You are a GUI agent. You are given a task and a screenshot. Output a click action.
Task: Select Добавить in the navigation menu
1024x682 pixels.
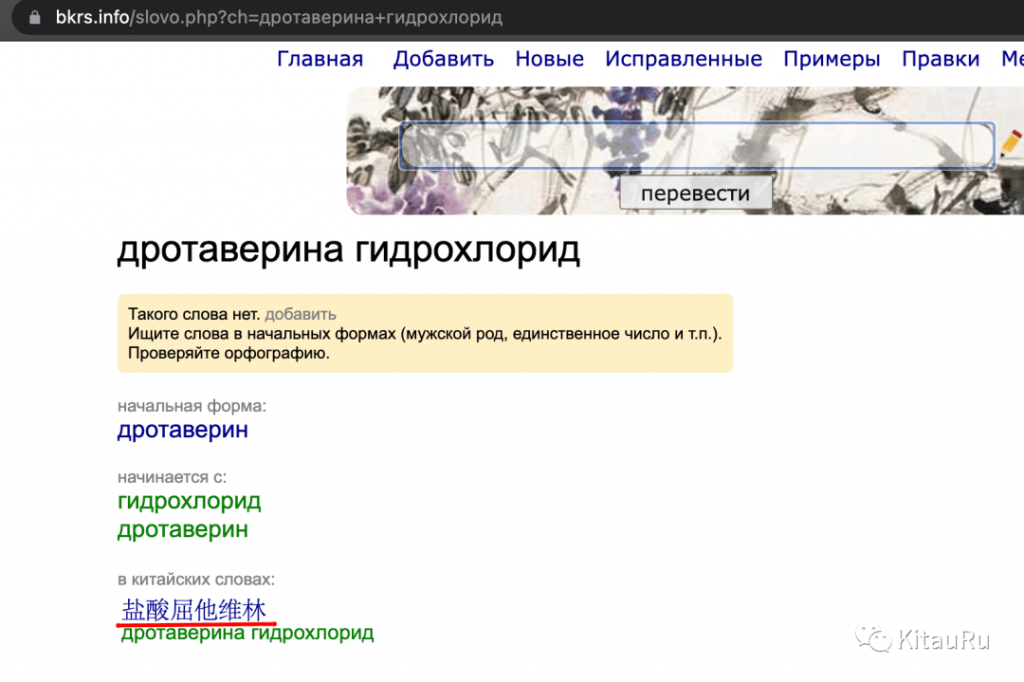pos(443,58)
